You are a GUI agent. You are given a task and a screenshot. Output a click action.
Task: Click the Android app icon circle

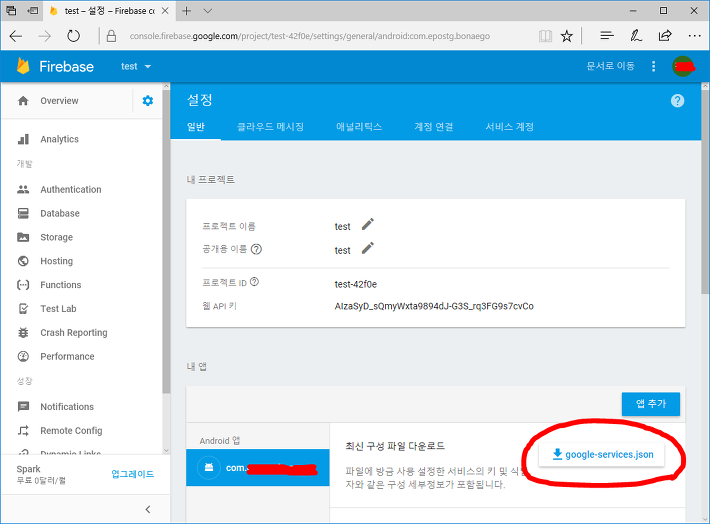click(x=209, y=467)
